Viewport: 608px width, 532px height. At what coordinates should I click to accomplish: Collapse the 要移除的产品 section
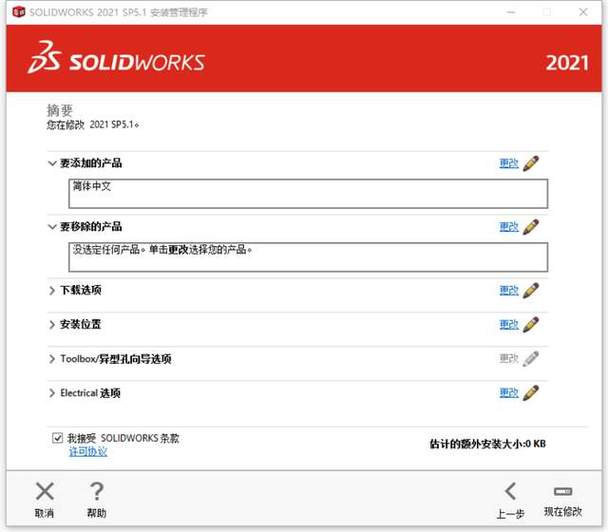pos(52,227)
